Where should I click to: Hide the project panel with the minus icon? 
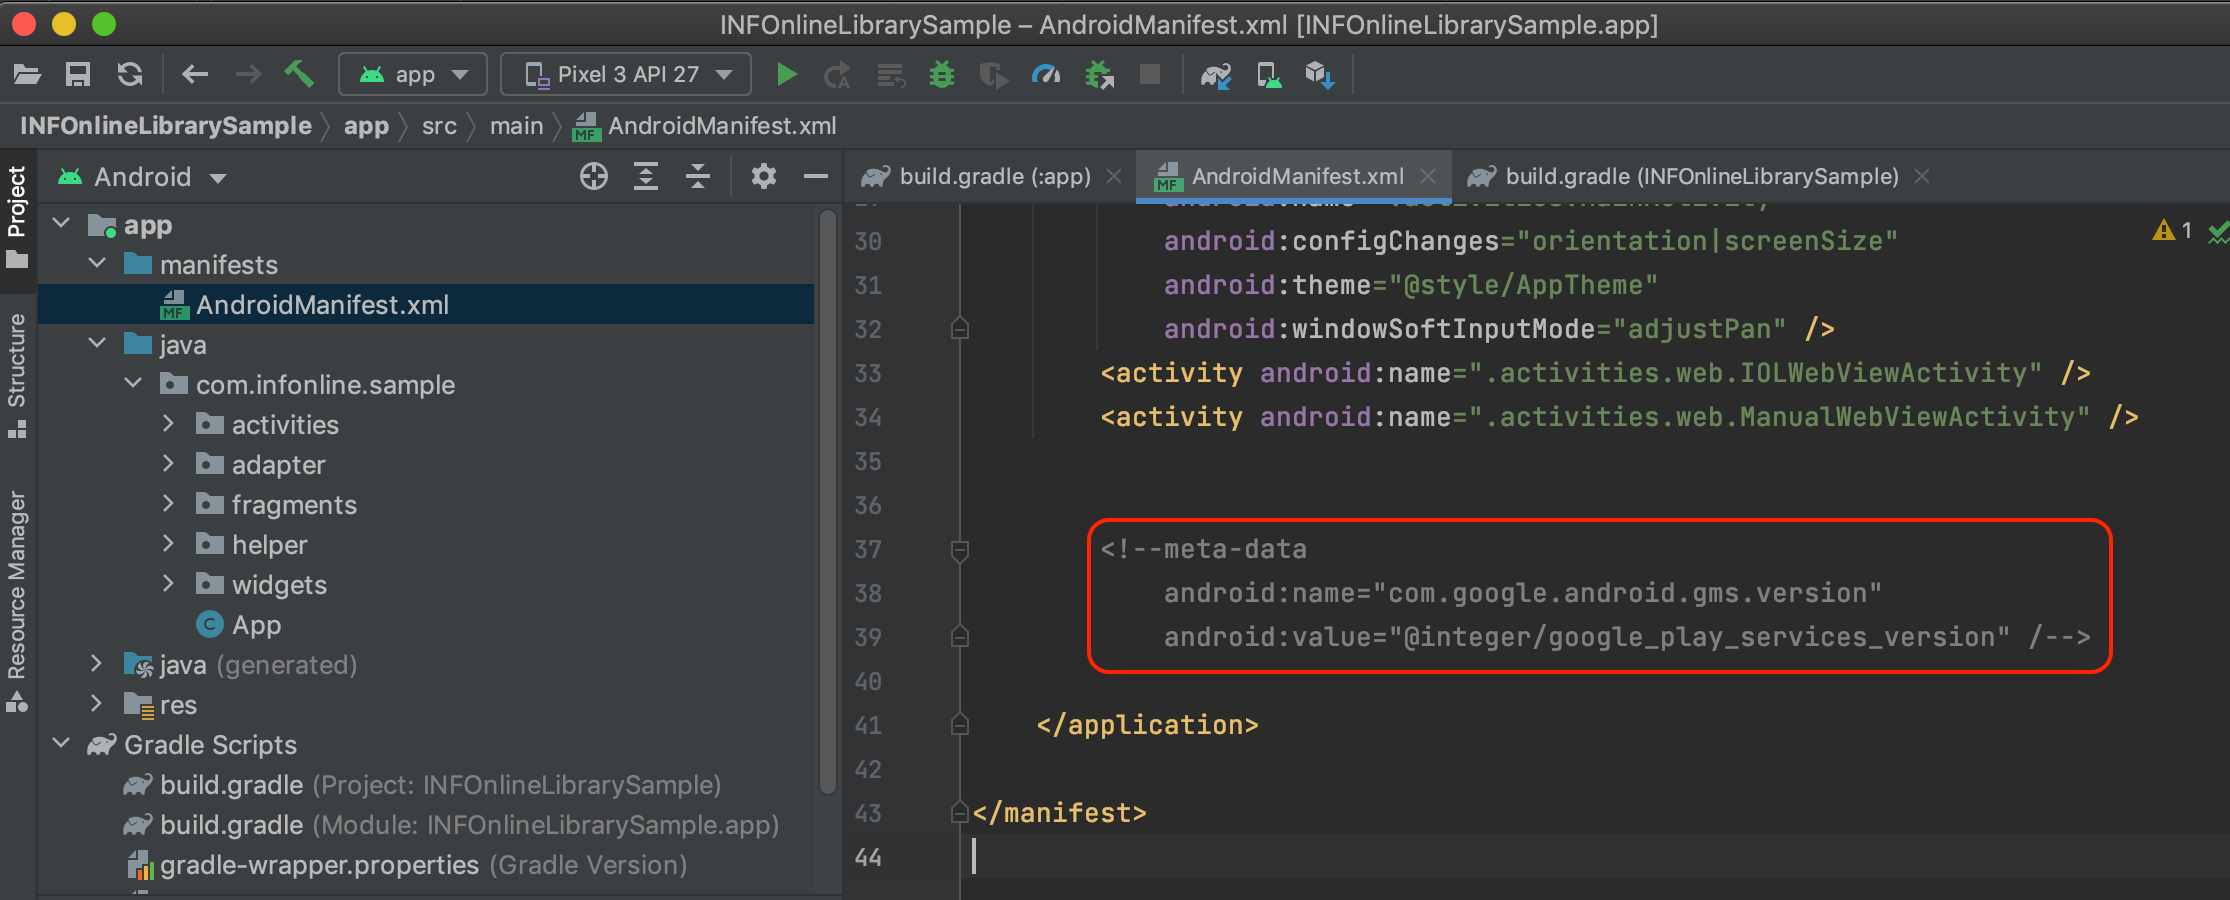click(x=816, y=177)
